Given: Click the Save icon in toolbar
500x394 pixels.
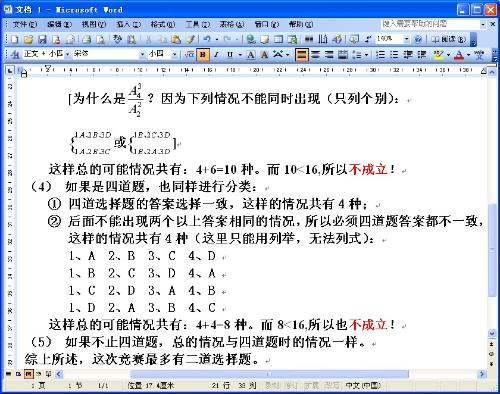Looking at the screenshot, I should (x=42, y=39).
